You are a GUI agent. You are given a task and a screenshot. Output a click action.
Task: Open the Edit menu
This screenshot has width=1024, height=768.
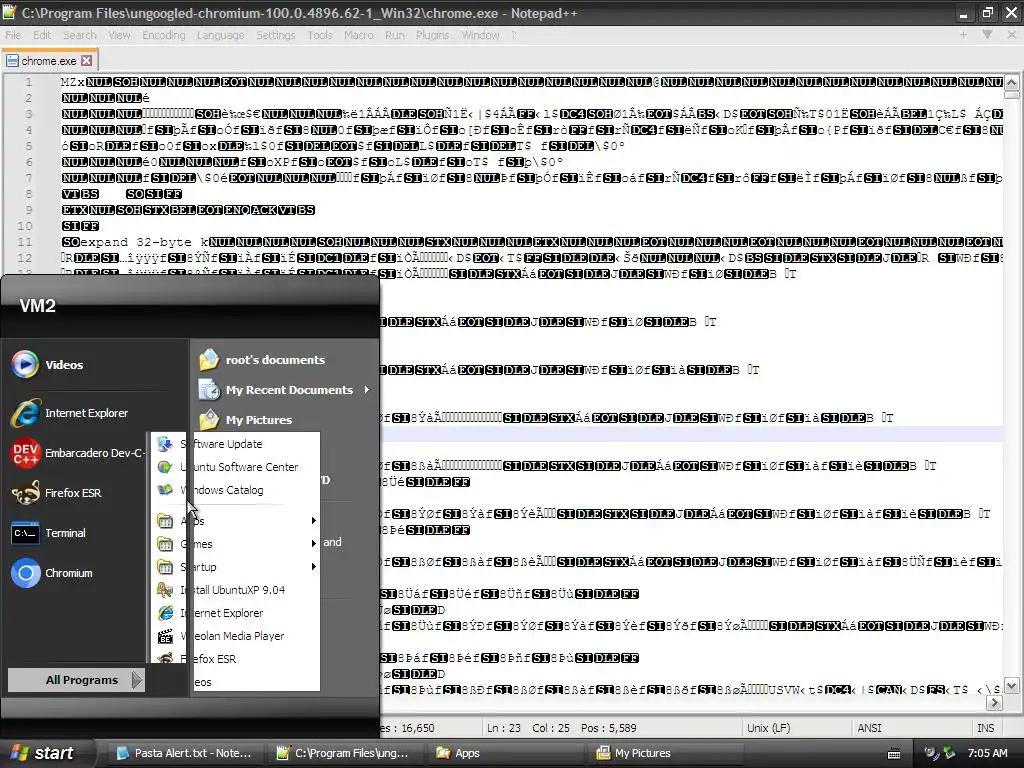tap(42, 35)
